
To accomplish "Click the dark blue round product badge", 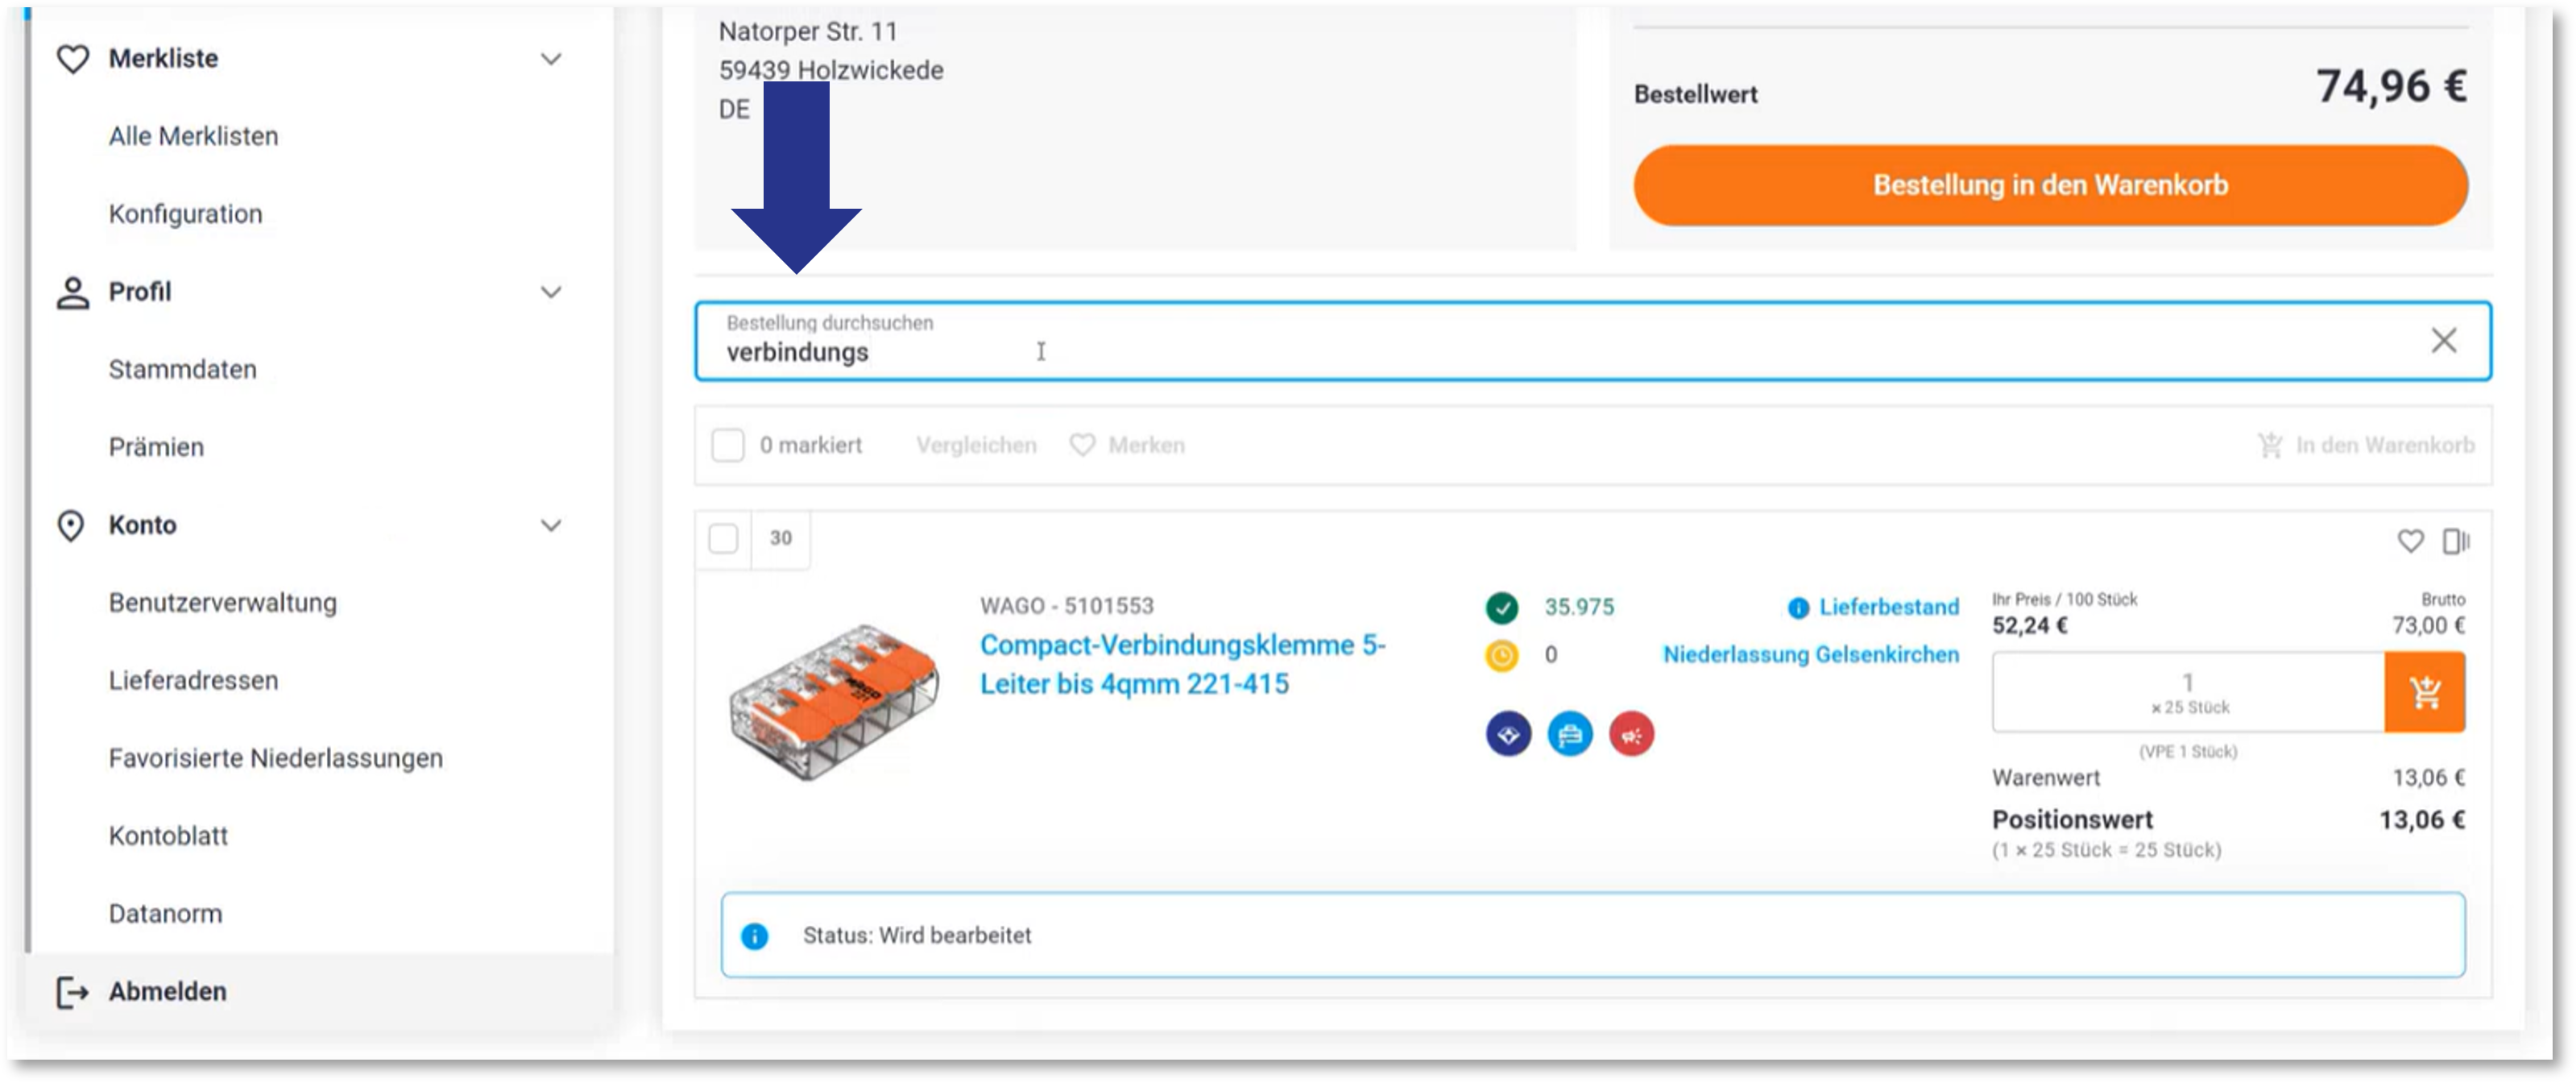I will (x=1508, y=735).
